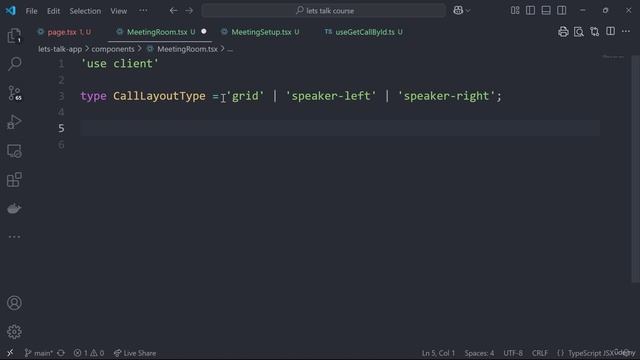Click CallLayoutType identifier in code

click(x=159, y=96)
